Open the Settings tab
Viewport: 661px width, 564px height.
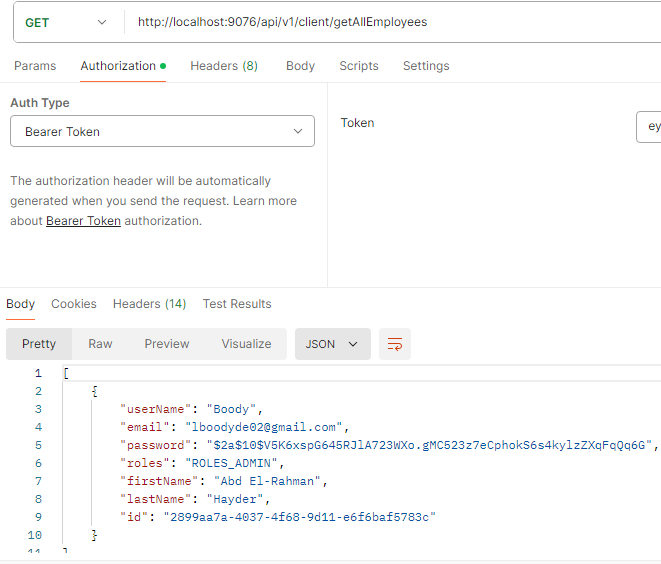tap(426, 66)
